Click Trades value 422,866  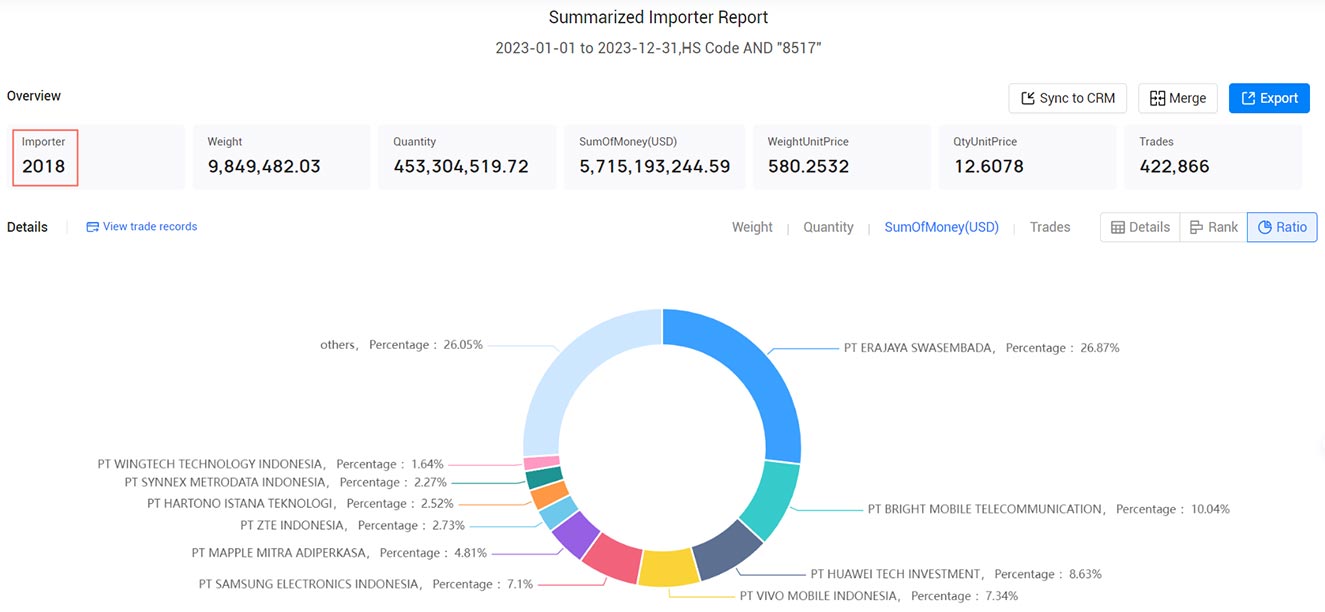pyautogui.click(x=1174, y=166)
